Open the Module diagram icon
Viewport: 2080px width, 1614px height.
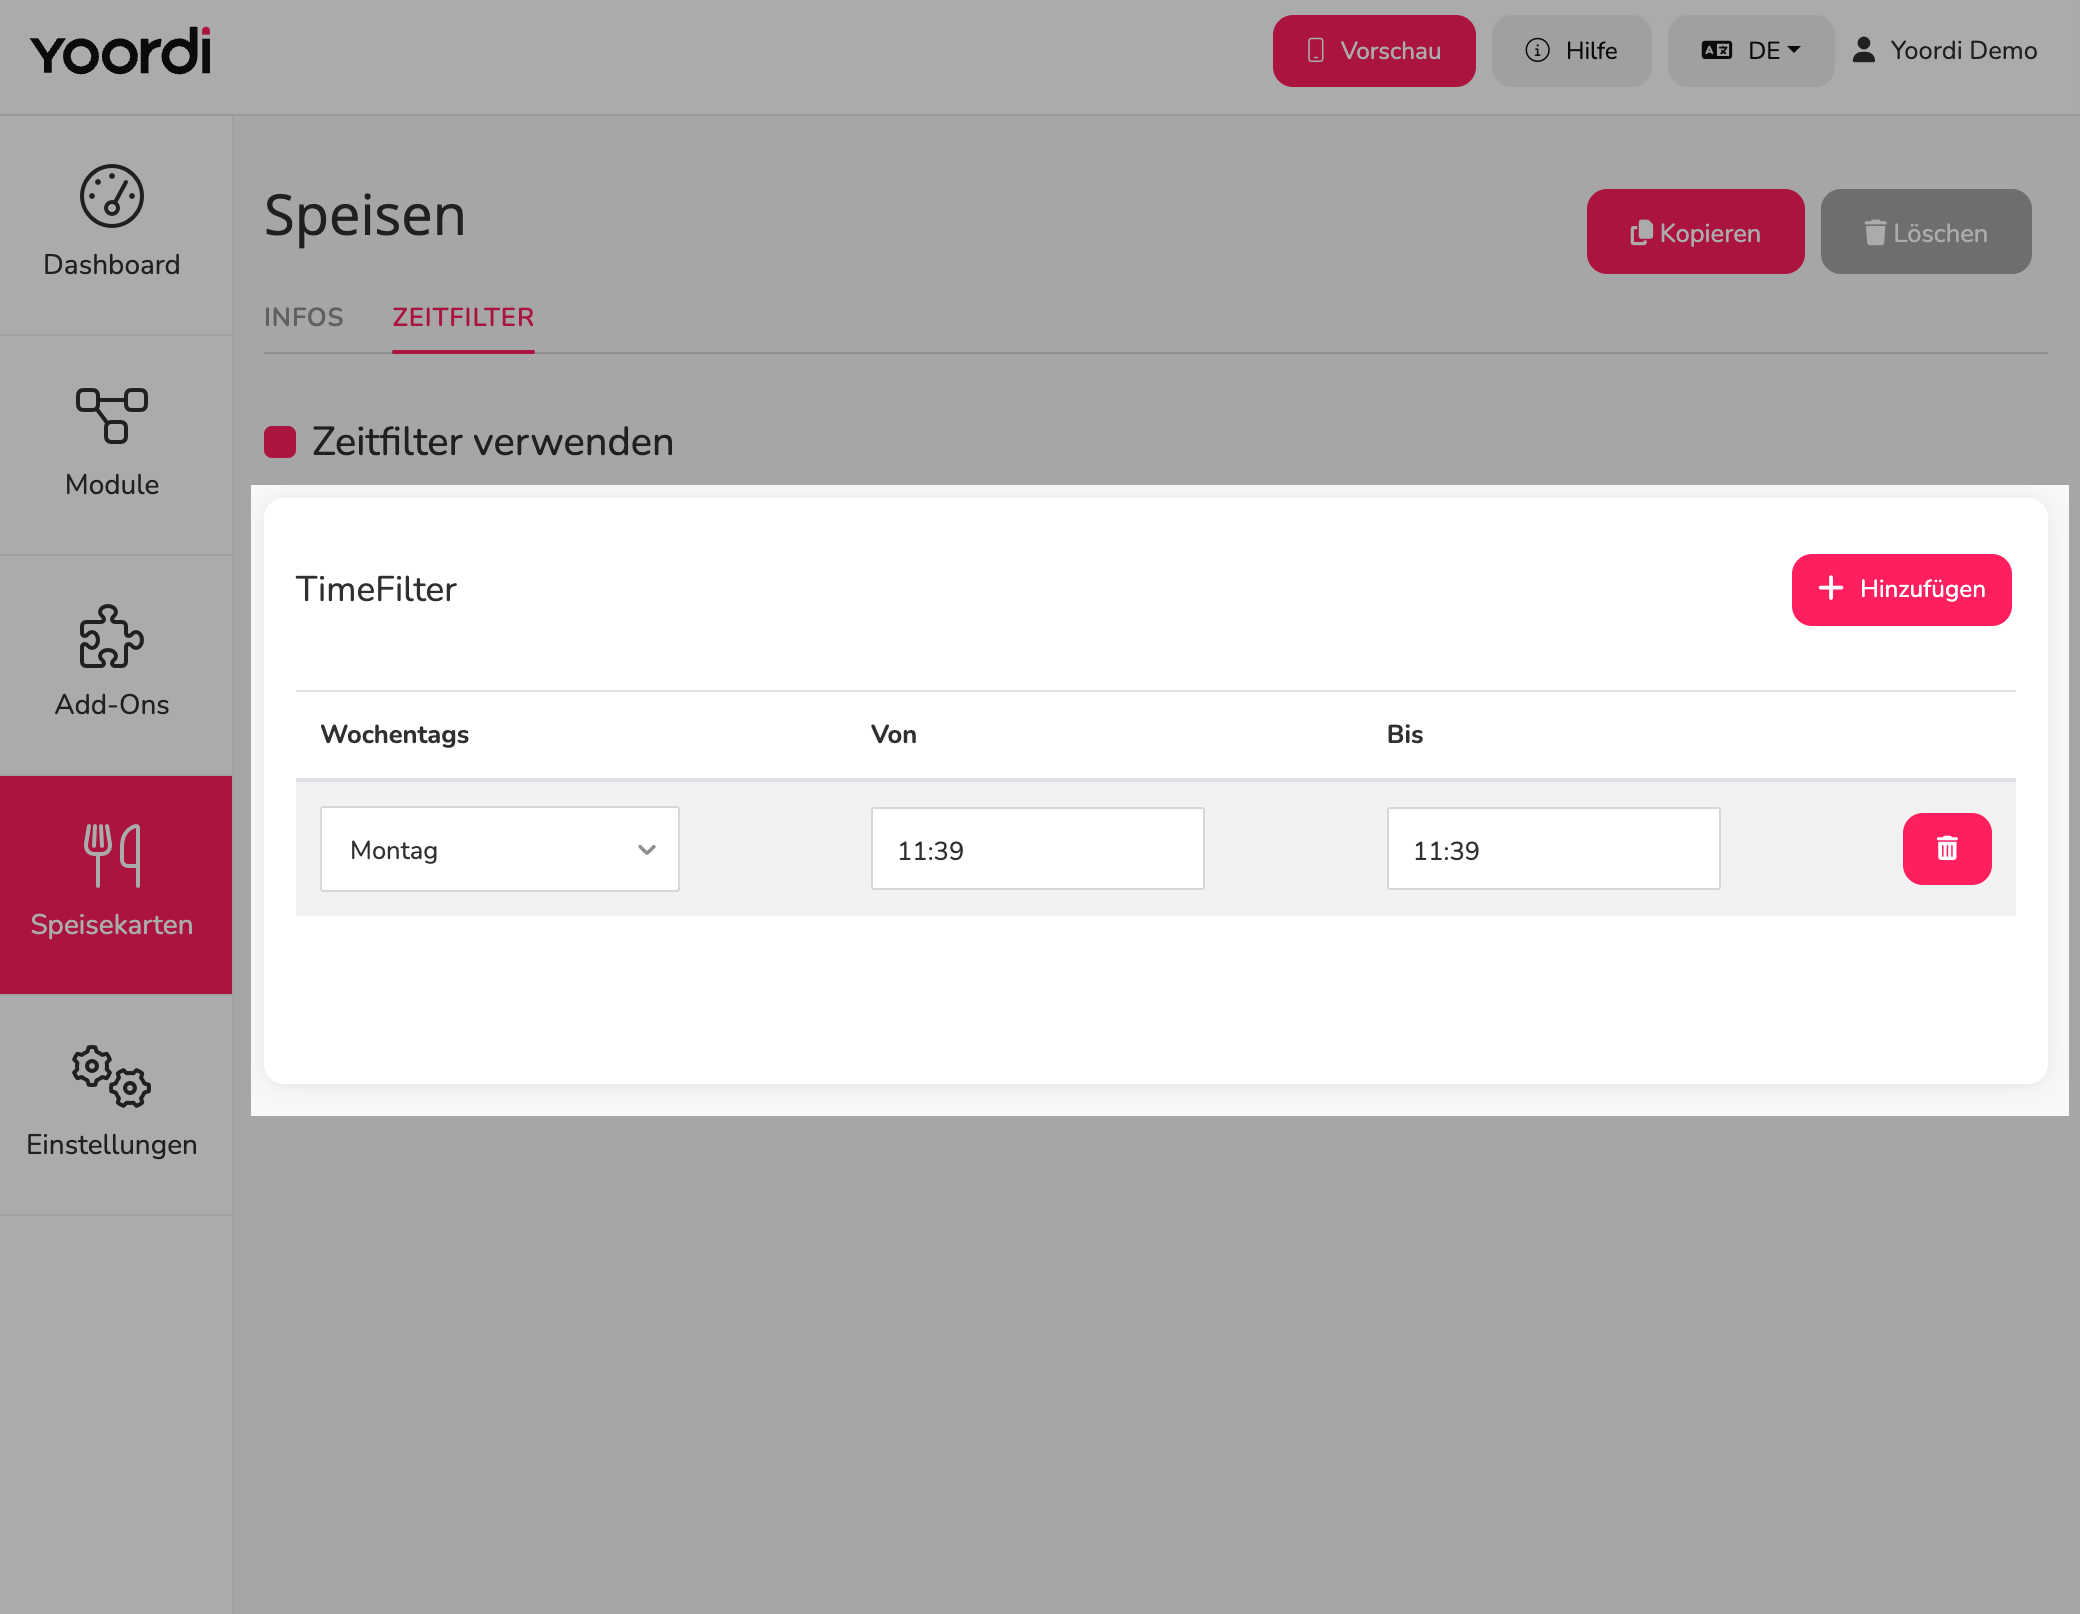click(x=112, y=416)
